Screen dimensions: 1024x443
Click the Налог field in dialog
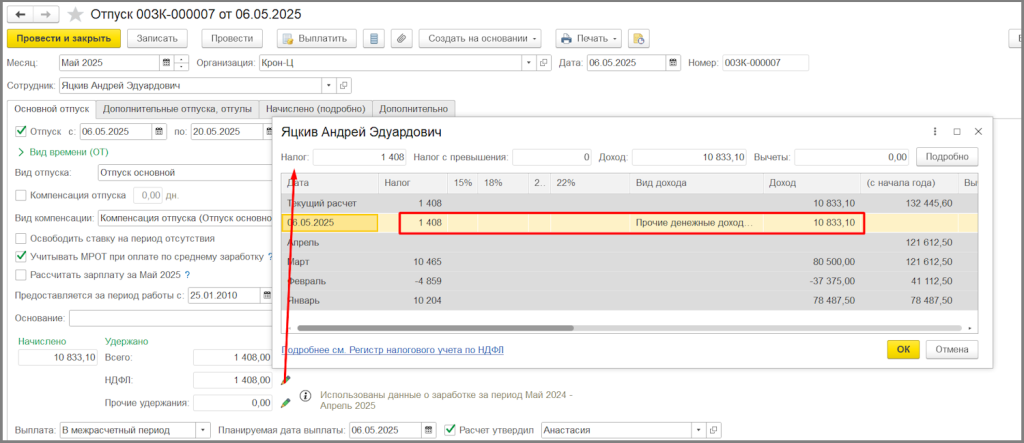pyautogui.click(x=360, y=157)
